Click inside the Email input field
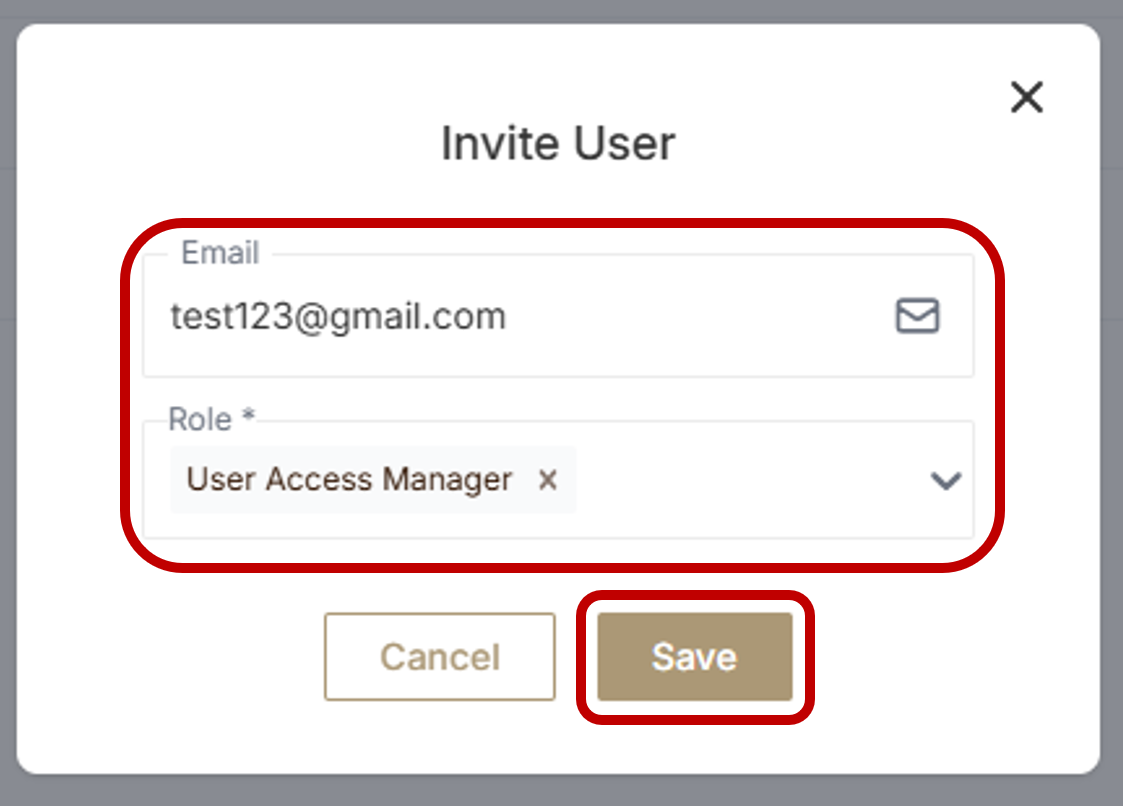This screenshot has height=806, width=1123. click(x=450, y=316)
